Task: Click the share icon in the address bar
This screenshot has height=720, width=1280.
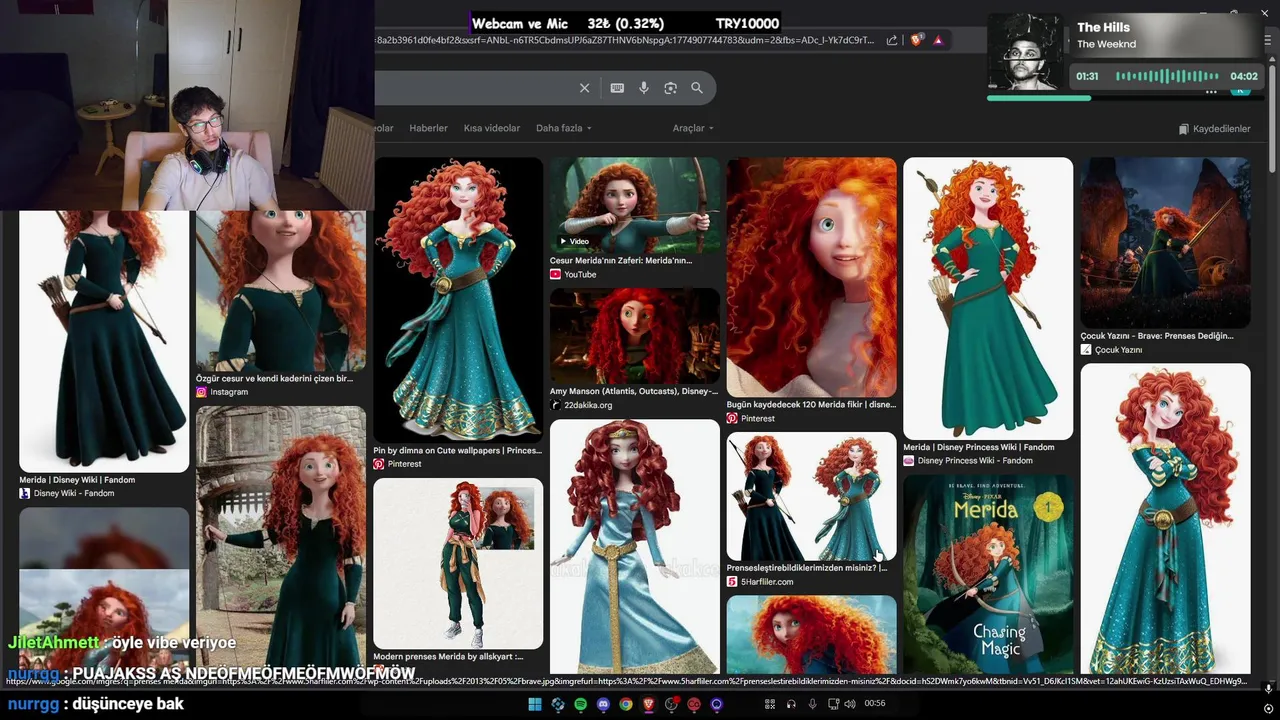Action: point(892,40)
